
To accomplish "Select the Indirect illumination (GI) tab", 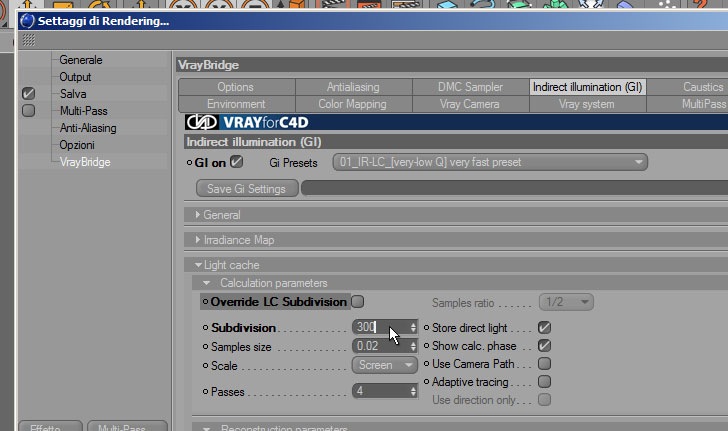I will click(587, 87).
